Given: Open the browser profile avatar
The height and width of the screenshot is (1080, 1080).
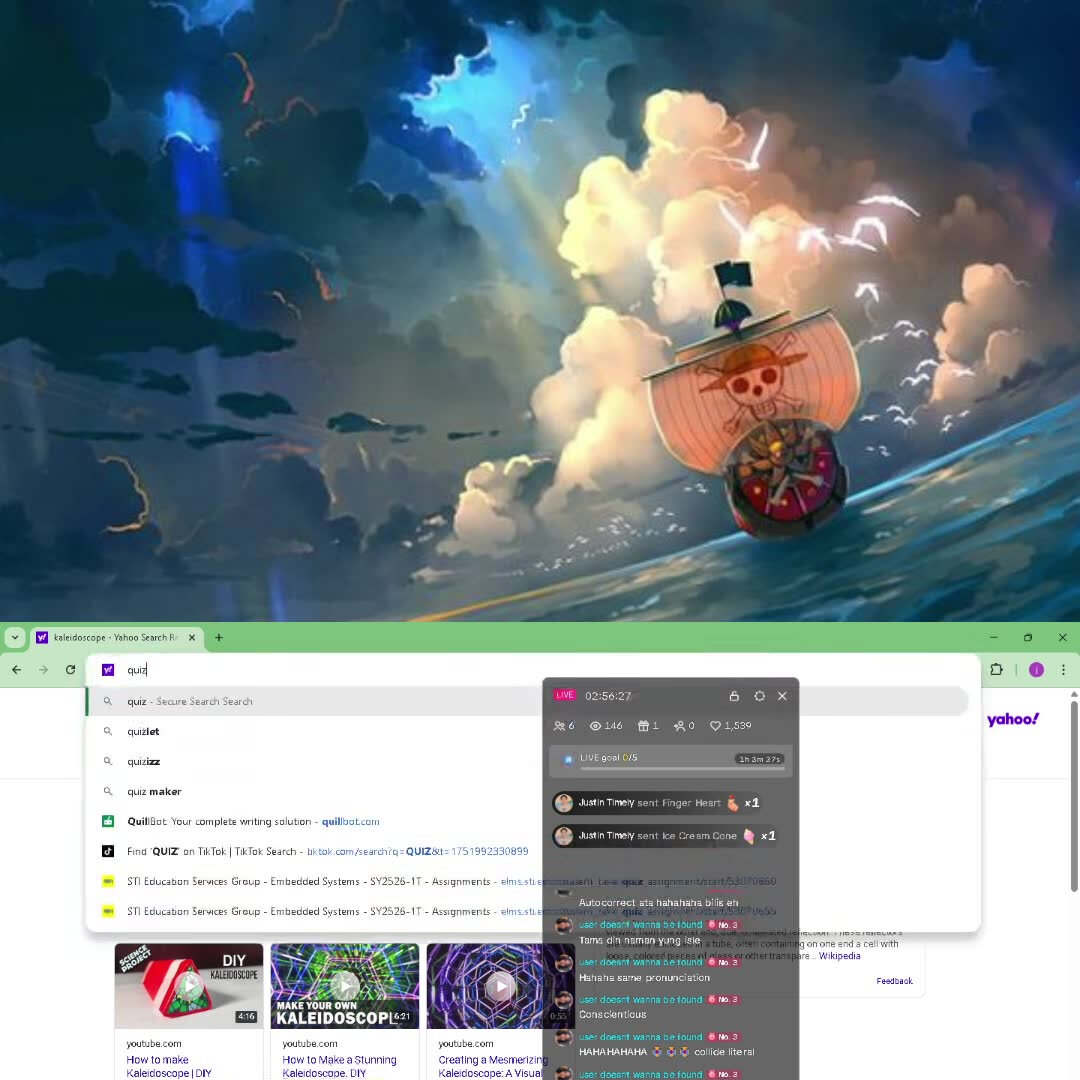Looking at the screenshot, I should click(x=1036, y=670).
